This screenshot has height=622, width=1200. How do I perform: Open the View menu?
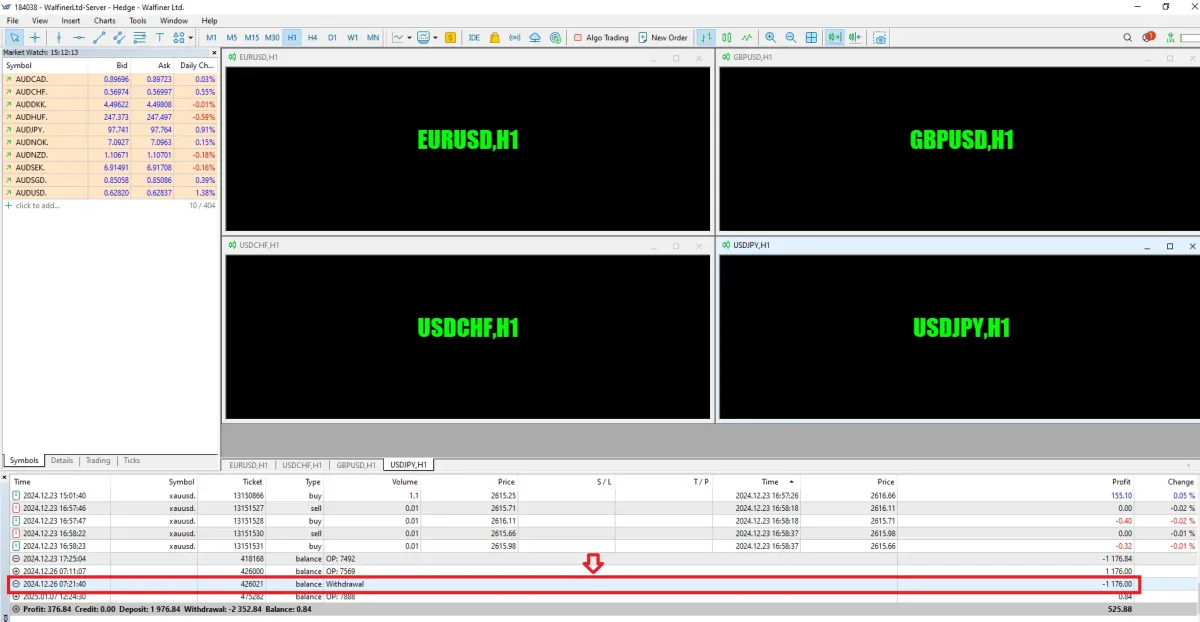coord(40,20)
